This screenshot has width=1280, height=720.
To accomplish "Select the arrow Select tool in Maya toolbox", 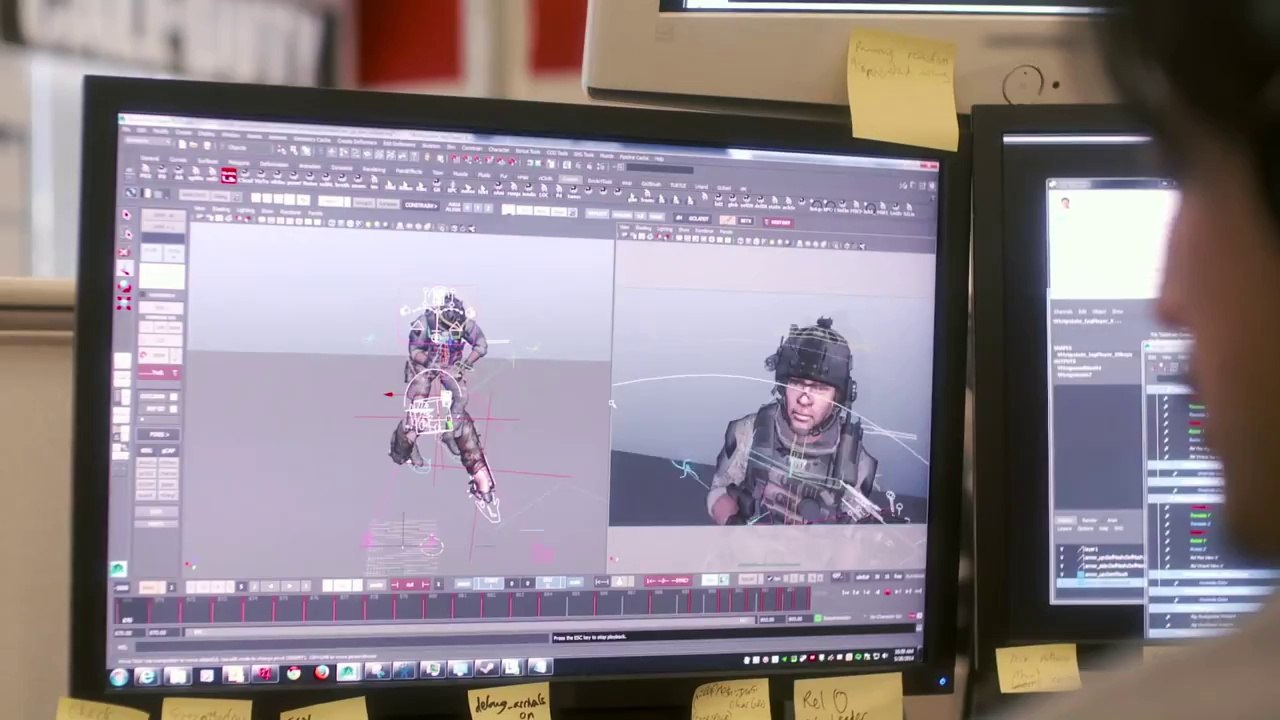I will [126, 215].
